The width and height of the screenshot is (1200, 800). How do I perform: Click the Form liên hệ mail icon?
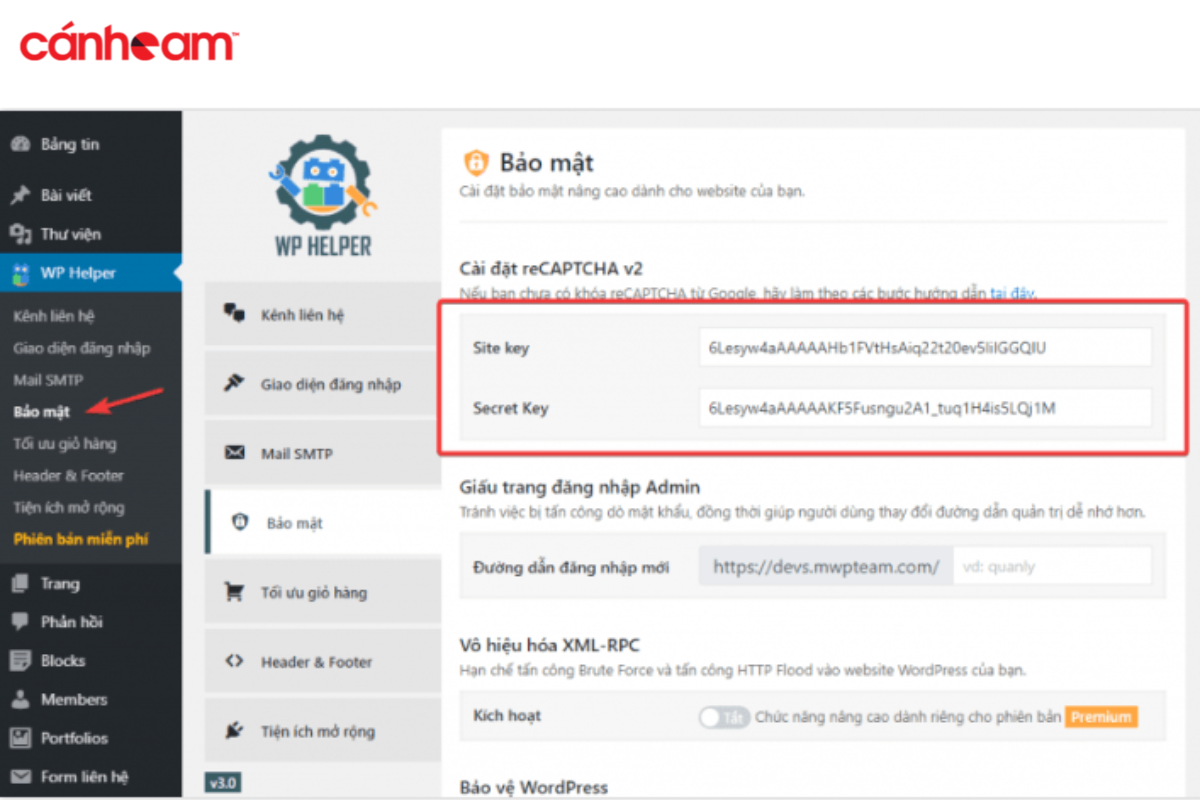(20, 777)
